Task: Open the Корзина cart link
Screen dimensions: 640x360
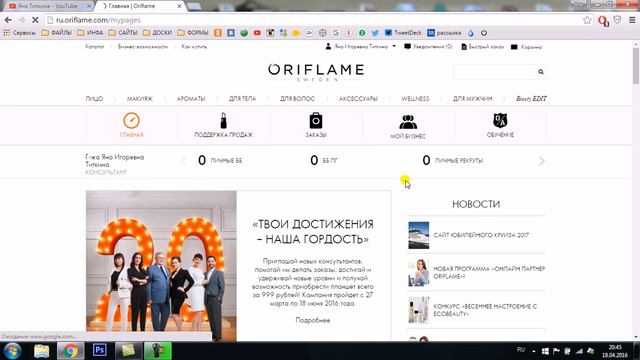Action: [x=527, y=47]
